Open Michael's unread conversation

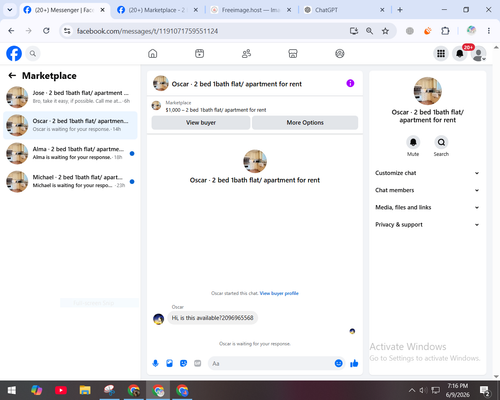pyautogui.click(x=70, y=182)
